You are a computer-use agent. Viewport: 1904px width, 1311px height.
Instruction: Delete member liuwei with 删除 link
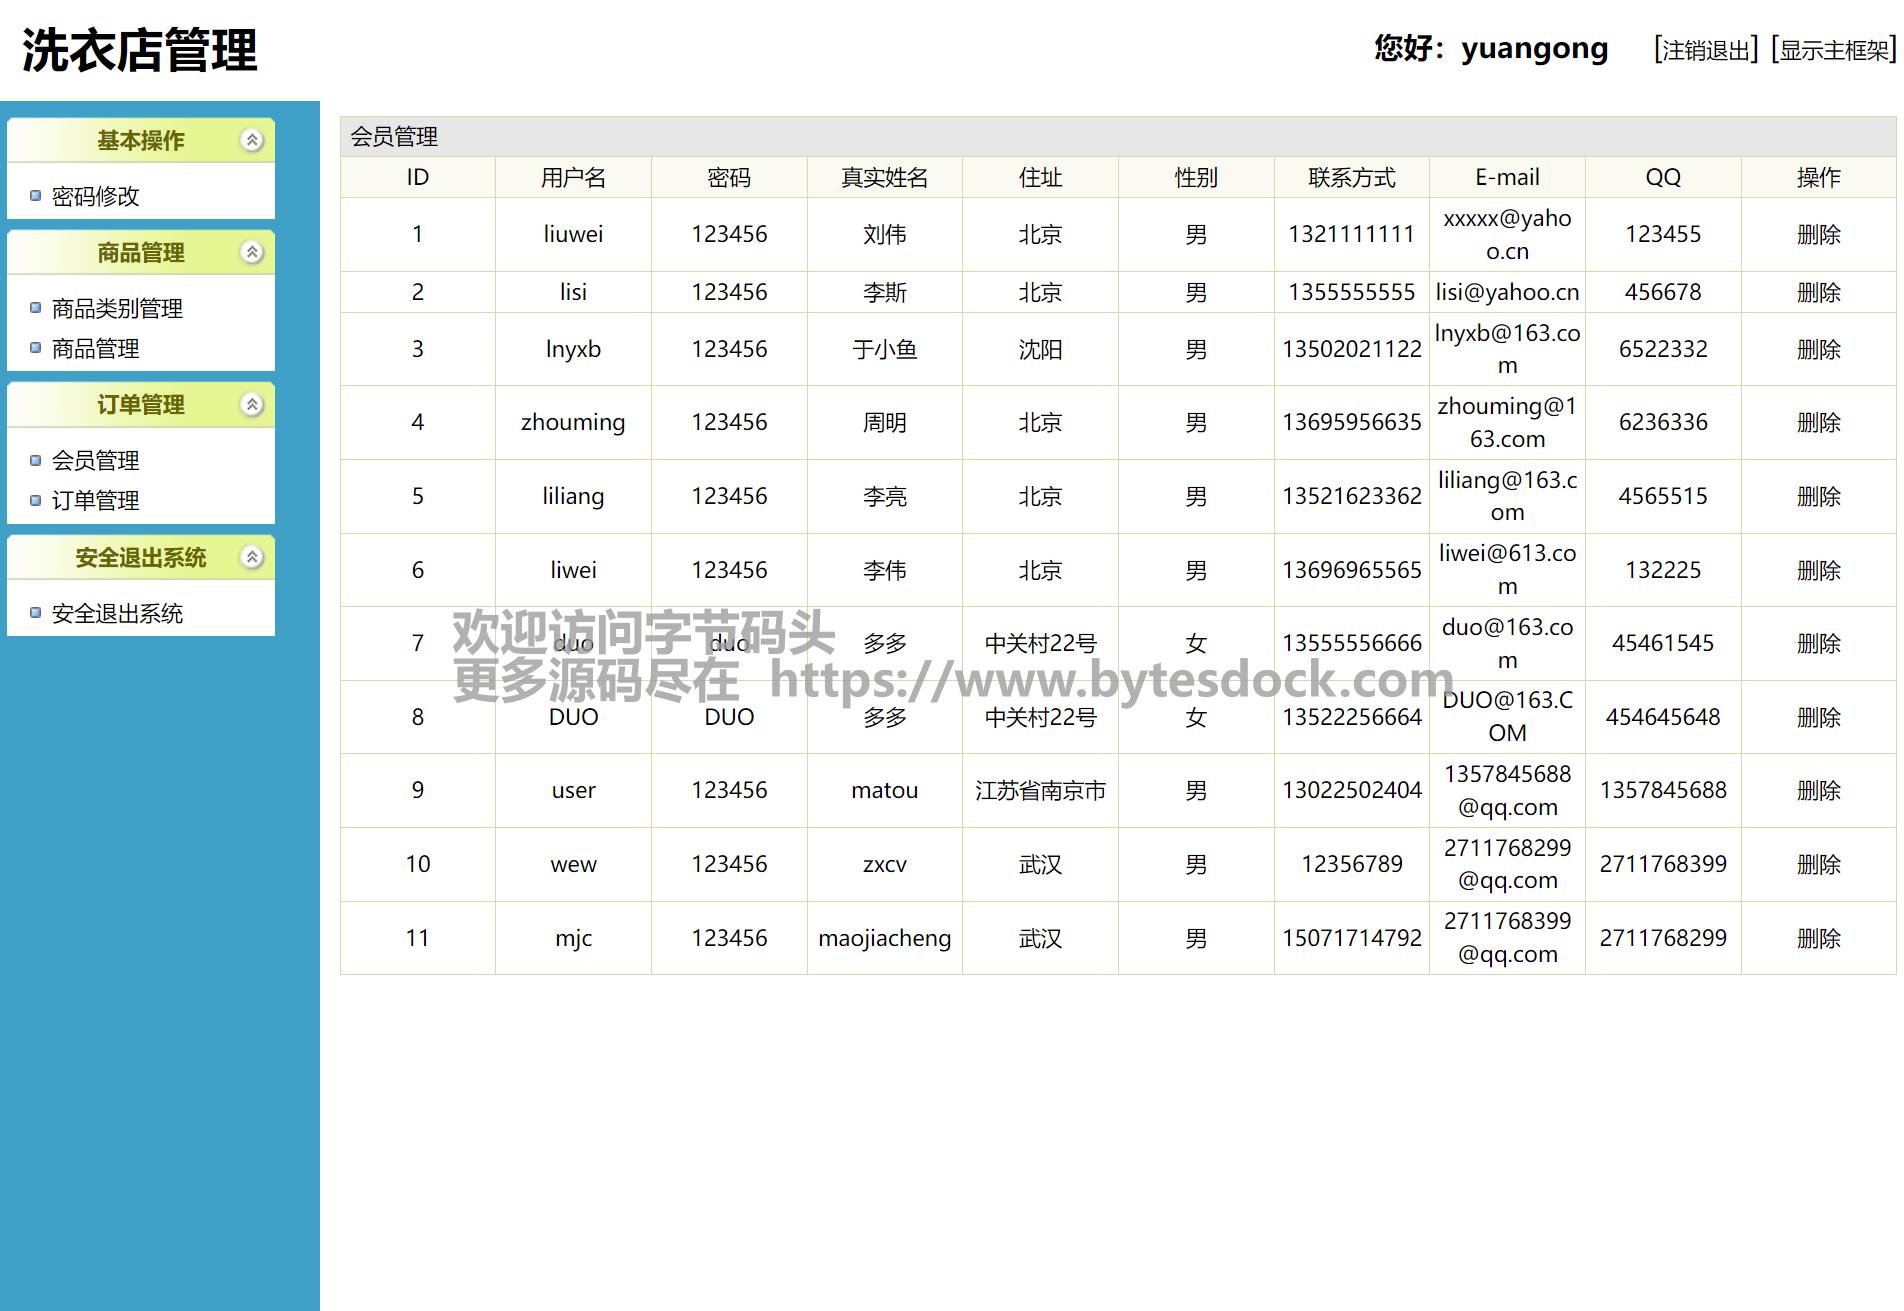coord(1818,234)
